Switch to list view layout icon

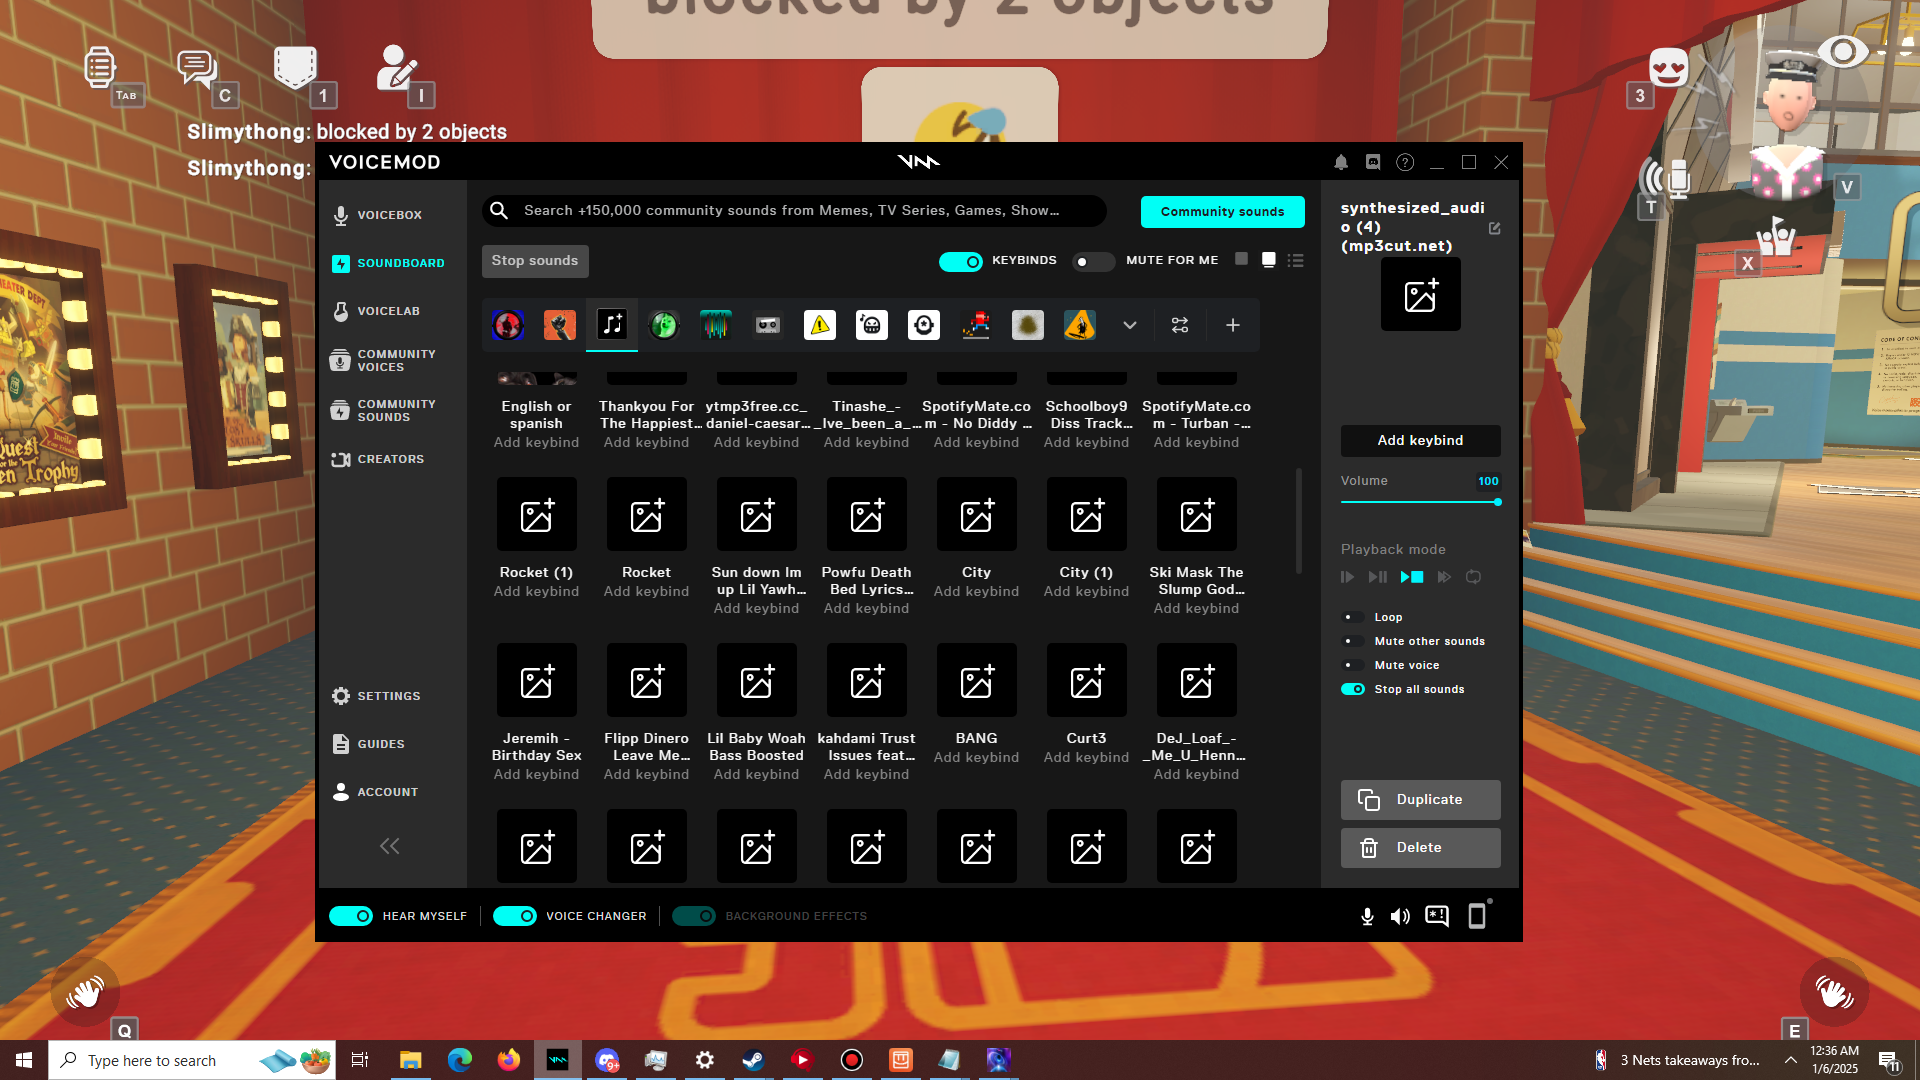point(1296,260)
